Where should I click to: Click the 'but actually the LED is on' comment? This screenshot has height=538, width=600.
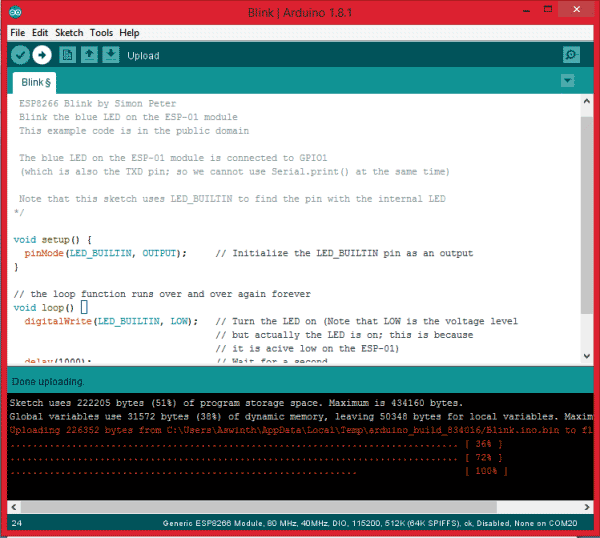(344, 335)
